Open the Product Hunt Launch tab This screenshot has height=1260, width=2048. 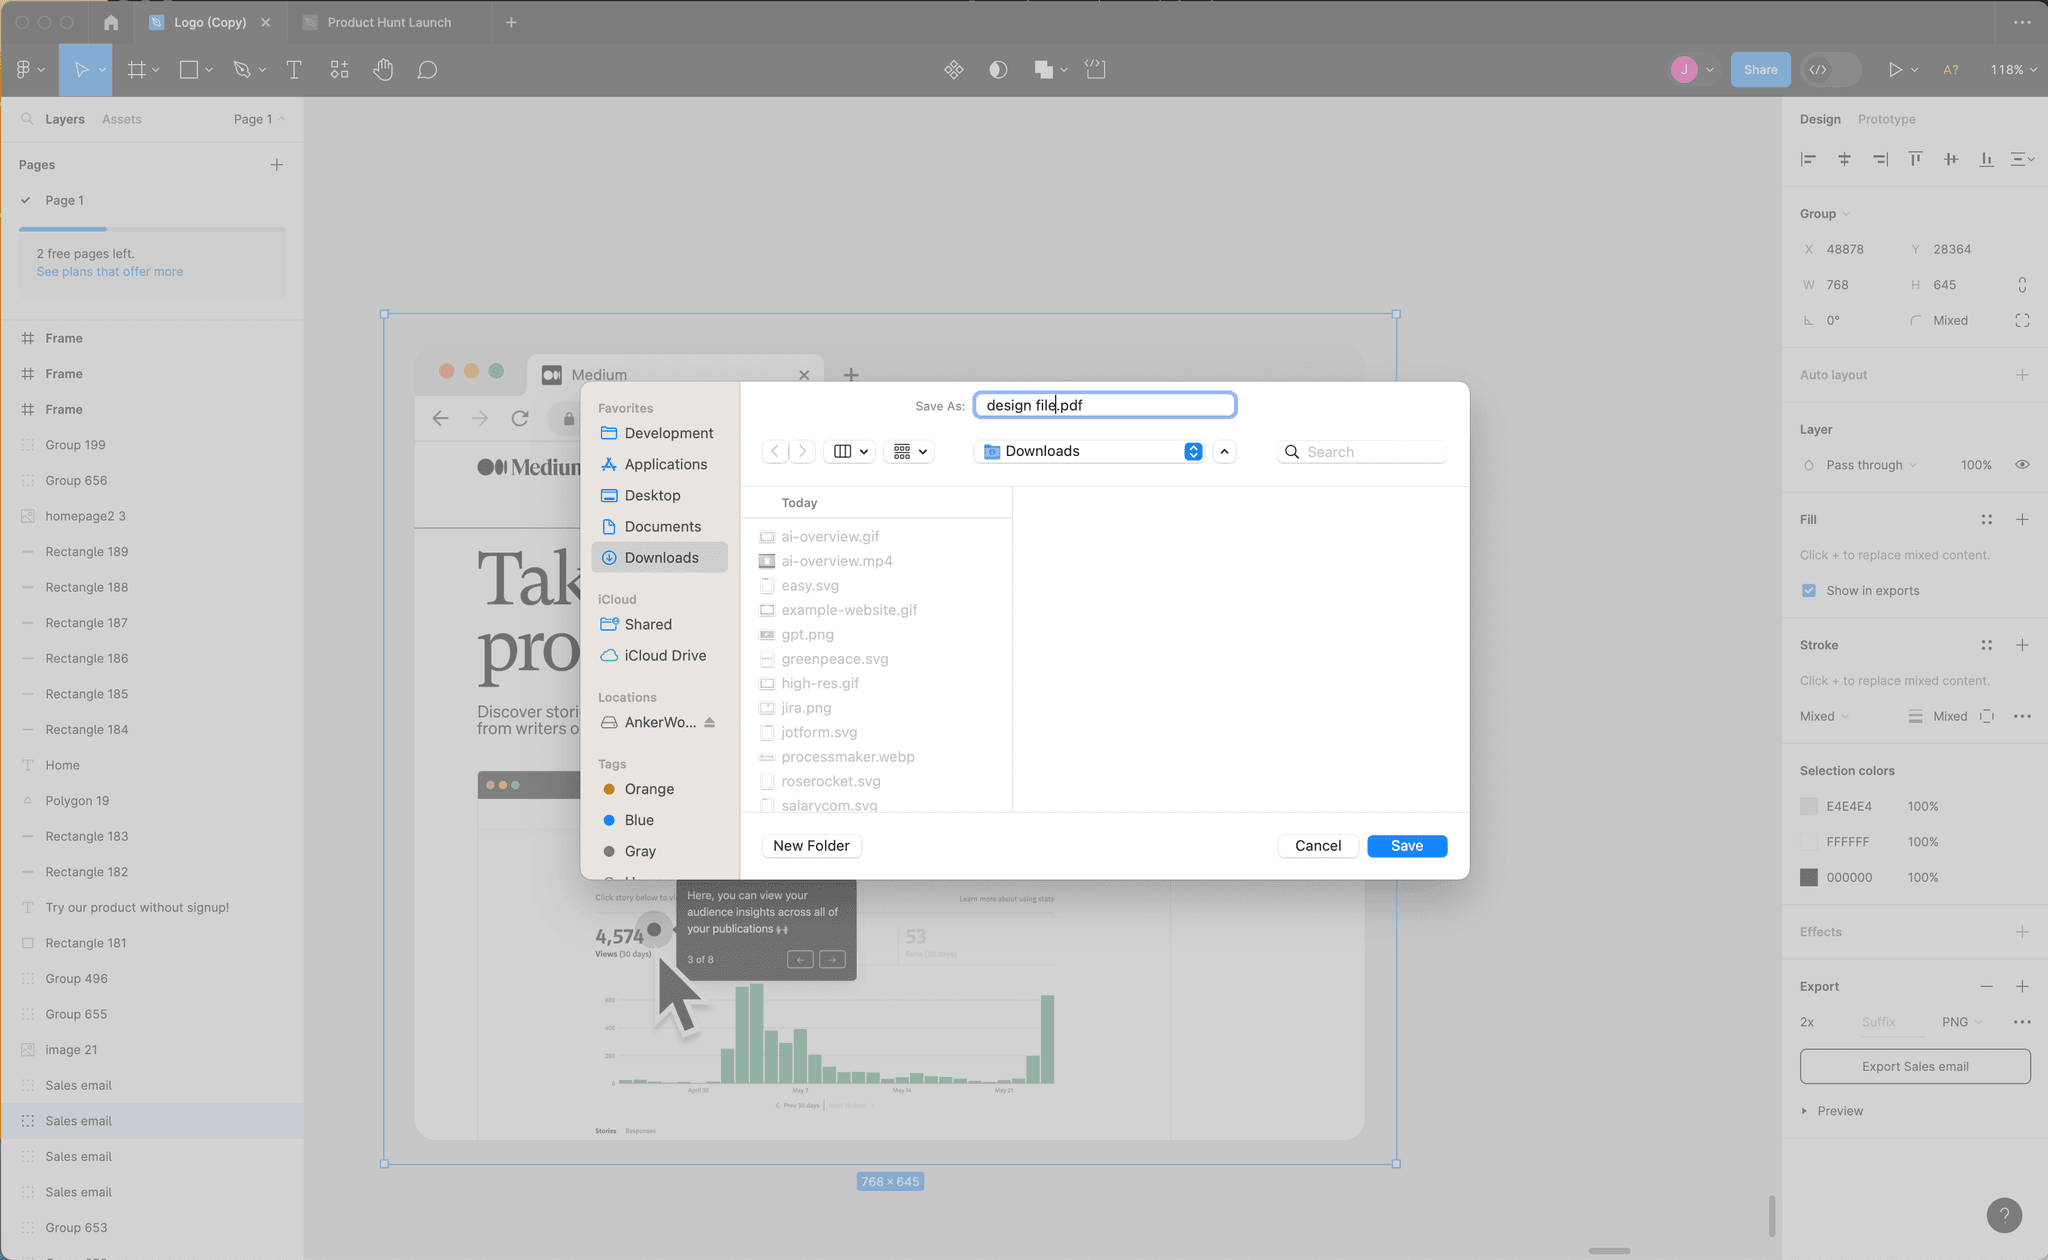[390, 22]
